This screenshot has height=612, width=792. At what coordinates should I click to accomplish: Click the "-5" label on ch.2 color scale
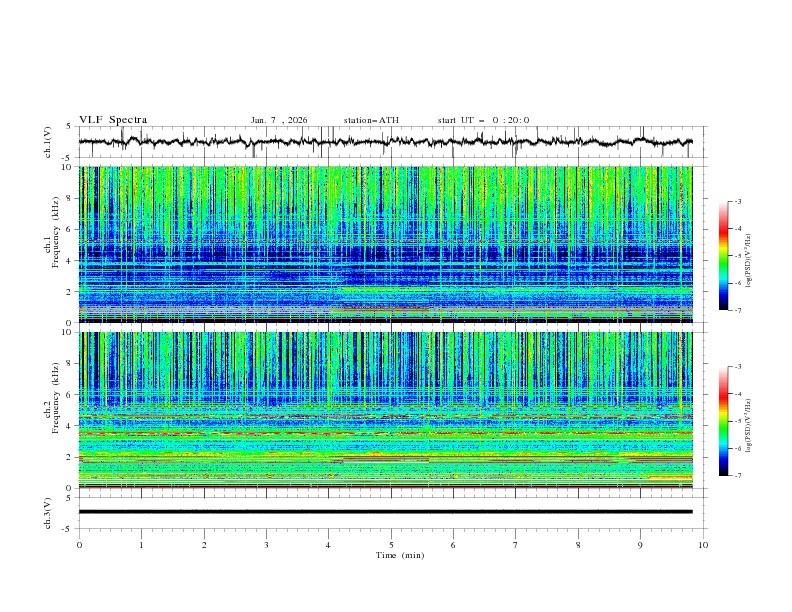[737, 421]
